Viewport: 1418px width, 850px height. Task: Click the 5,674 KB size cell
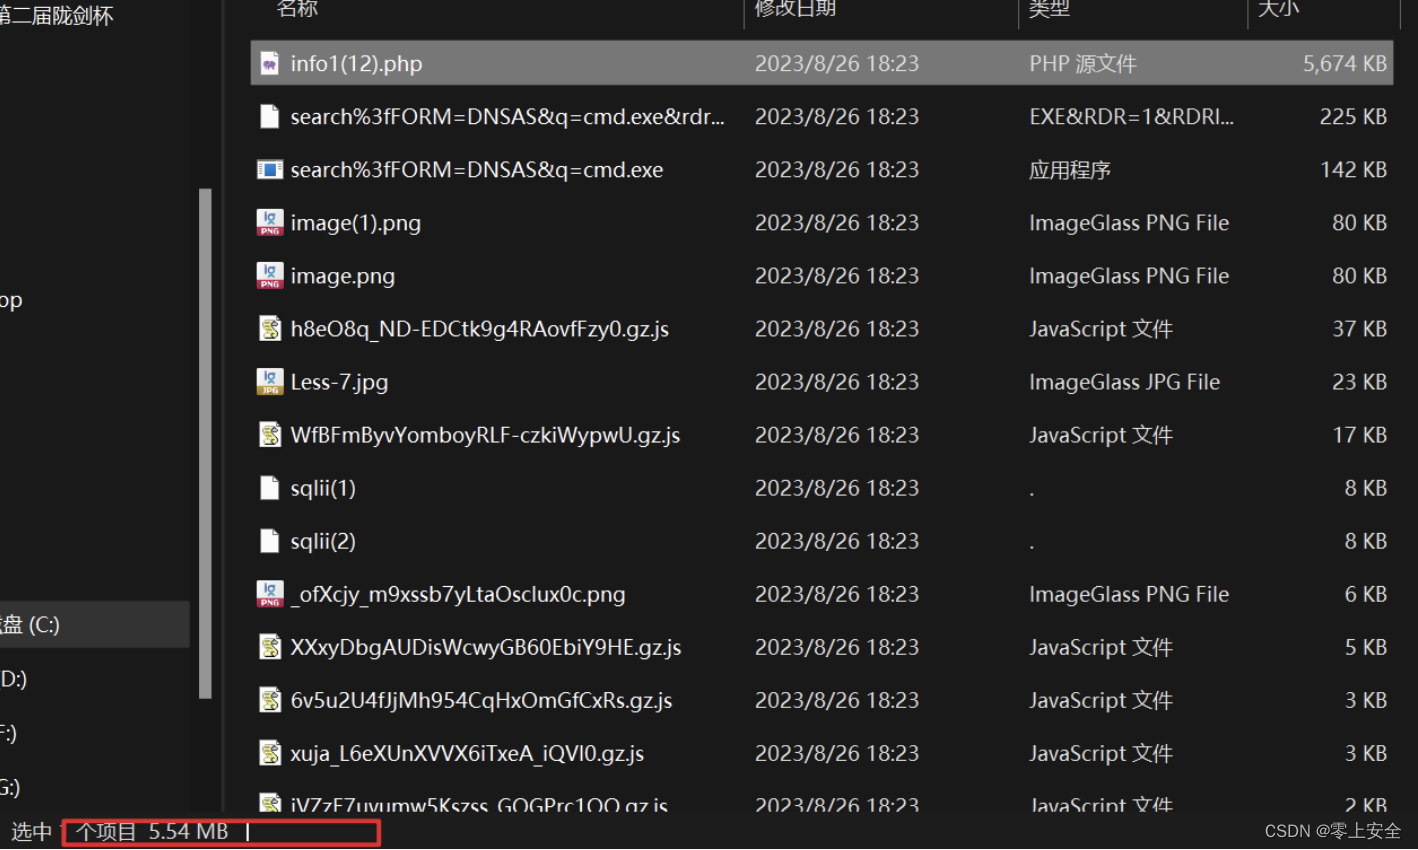coord(1344,64)
